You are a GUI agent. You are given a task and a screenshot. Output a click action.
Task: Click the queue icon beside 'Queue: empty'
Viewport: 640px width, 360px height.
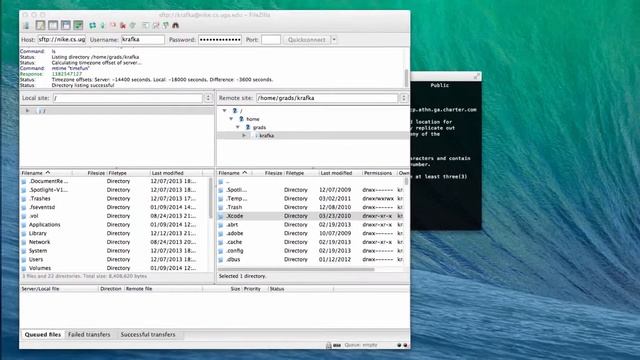click(337, 345)
